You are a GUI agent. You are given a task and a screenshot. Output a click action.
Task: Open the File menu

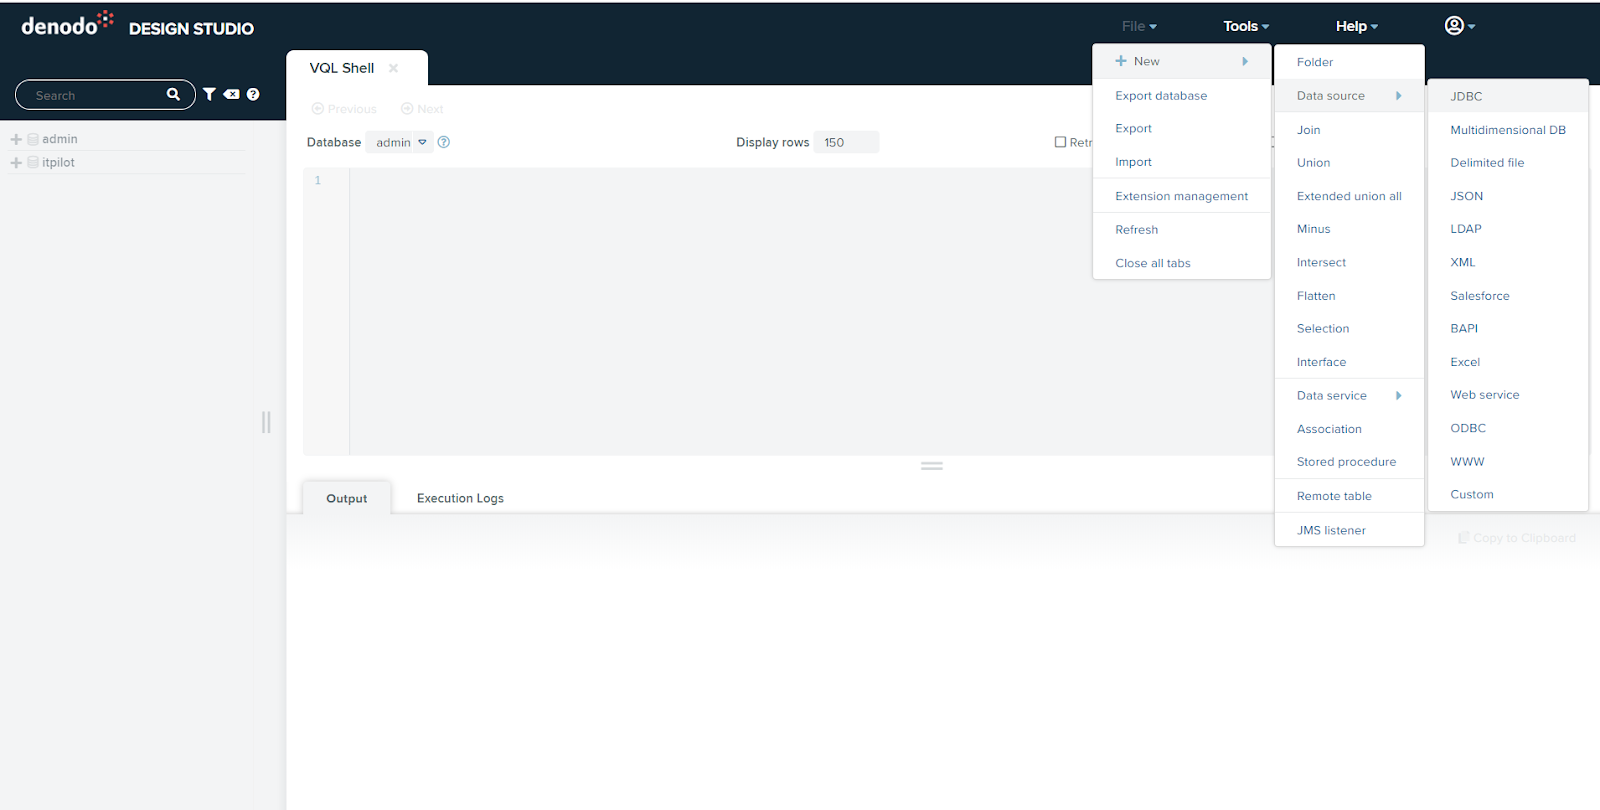click(x=1139, y=26)
